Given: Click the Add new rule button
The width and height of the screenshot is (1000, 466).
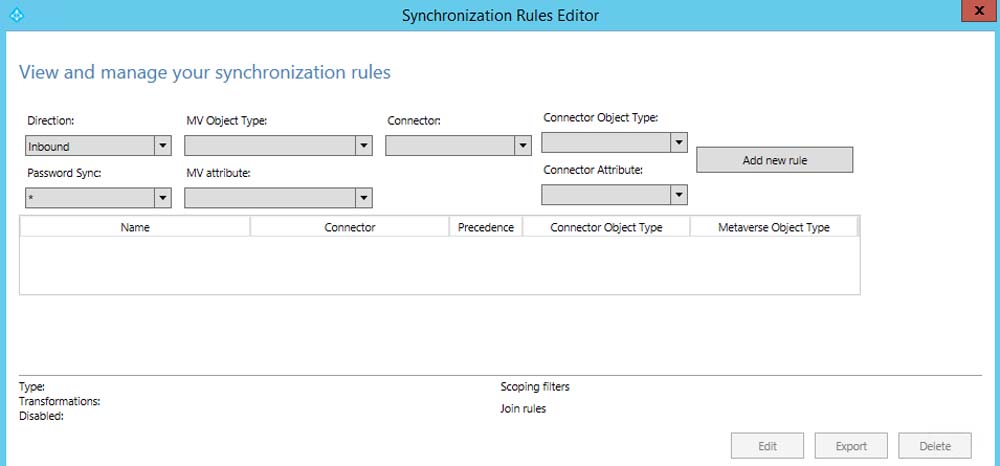Looking at the screenshot, I should [x=775, y=160].
